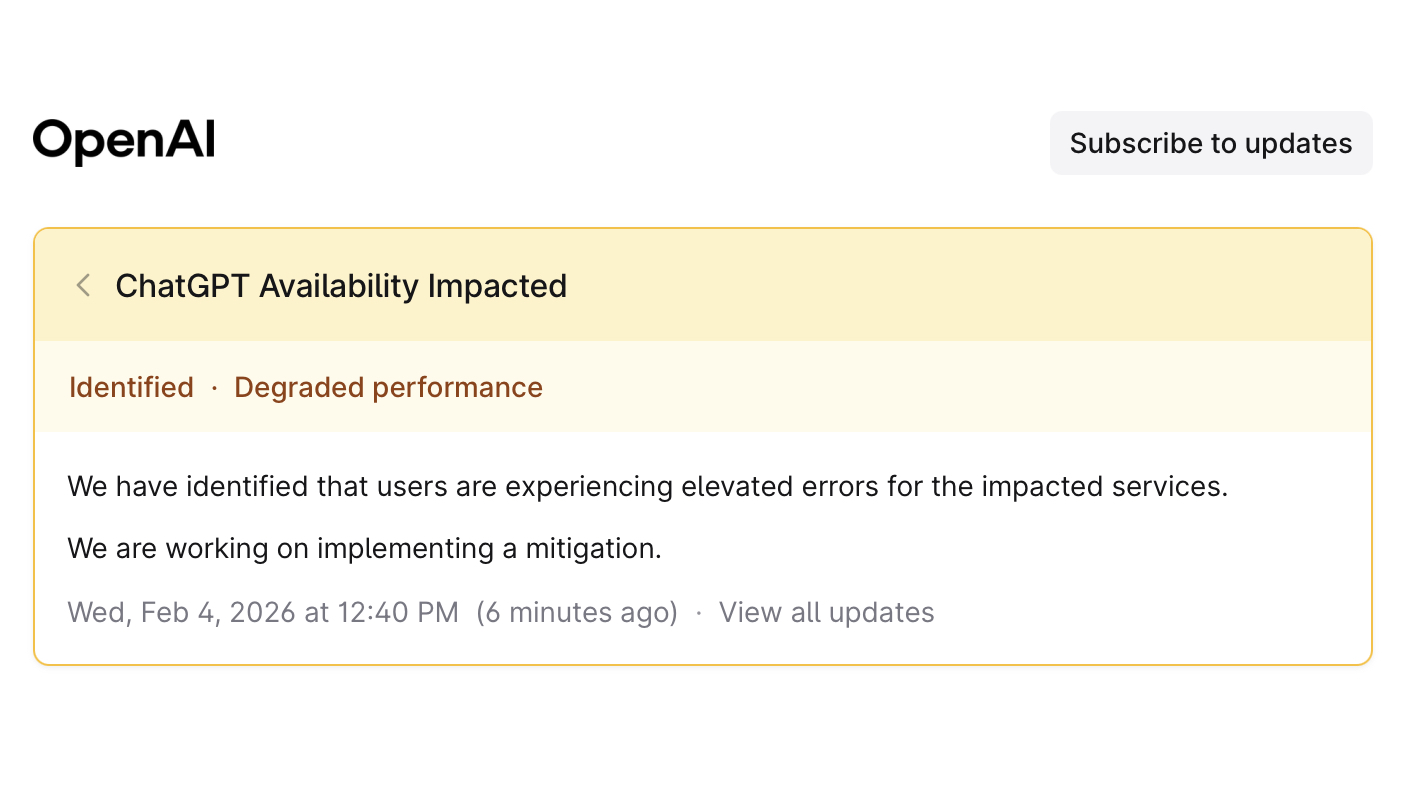Click the separator dot between status labels

pyautogui.click(x=214, y=387)
